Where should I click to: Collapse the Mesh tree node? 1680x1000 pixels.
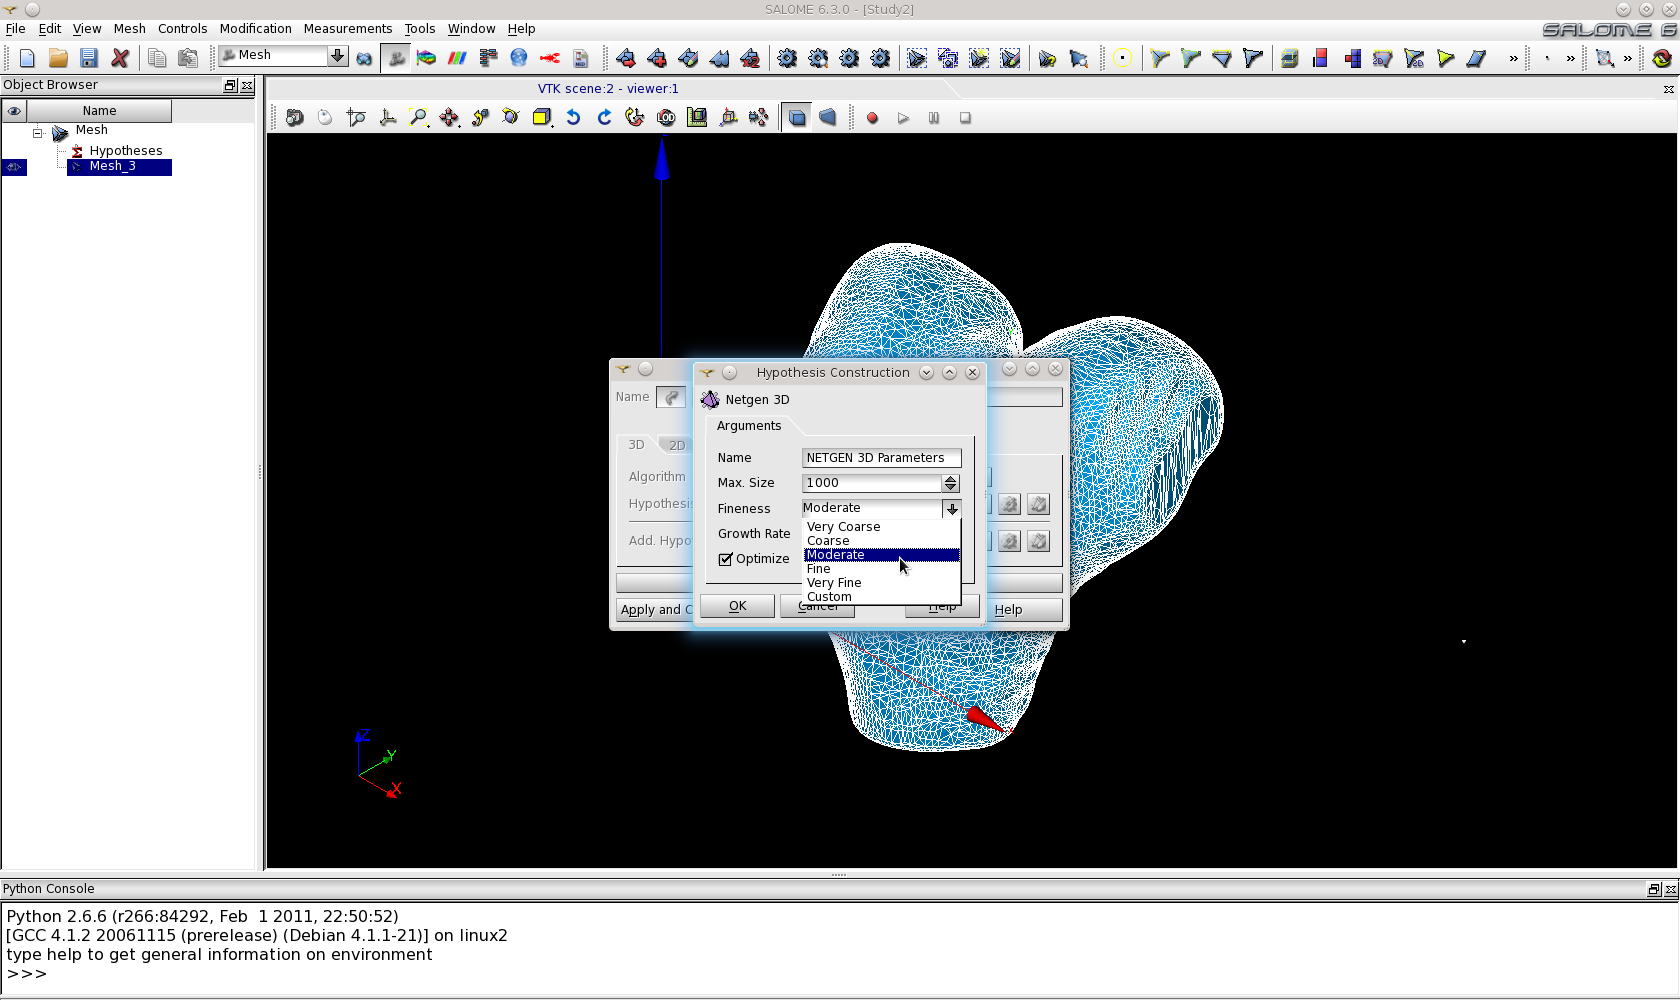click(x=37, y=131)
